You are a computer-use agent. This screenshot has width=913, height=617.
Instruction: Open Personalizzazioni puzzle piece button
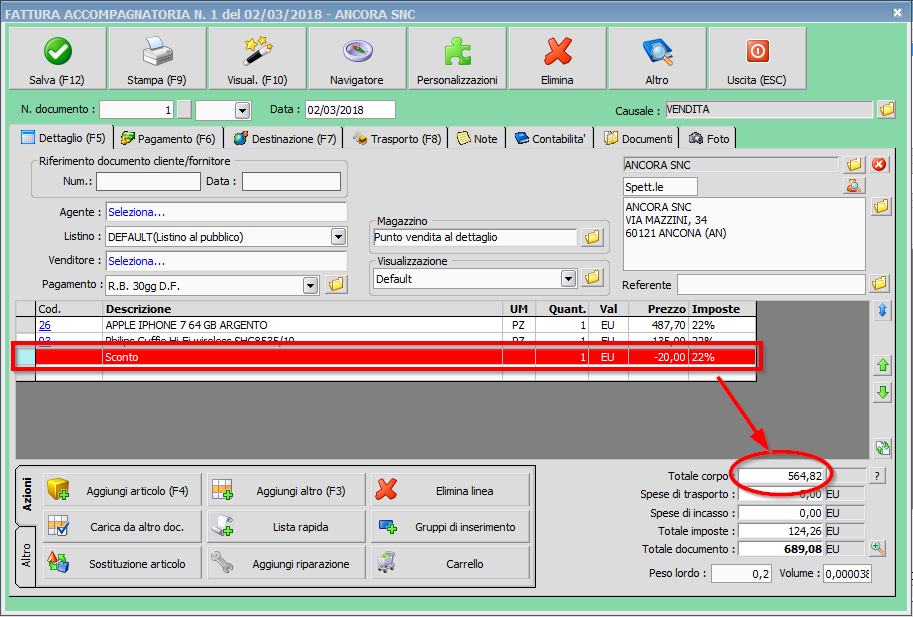click(x=457, y=59)
